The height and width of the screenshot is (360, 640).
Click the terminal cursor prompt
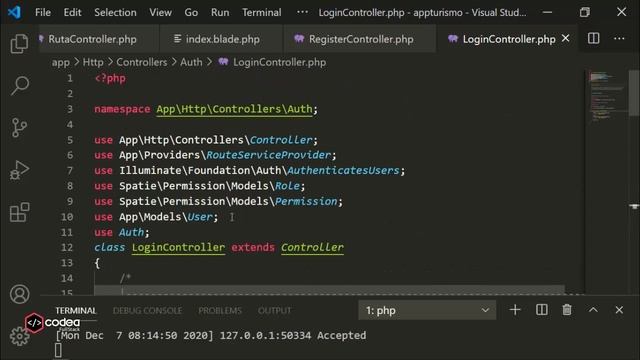click(58, 351)
